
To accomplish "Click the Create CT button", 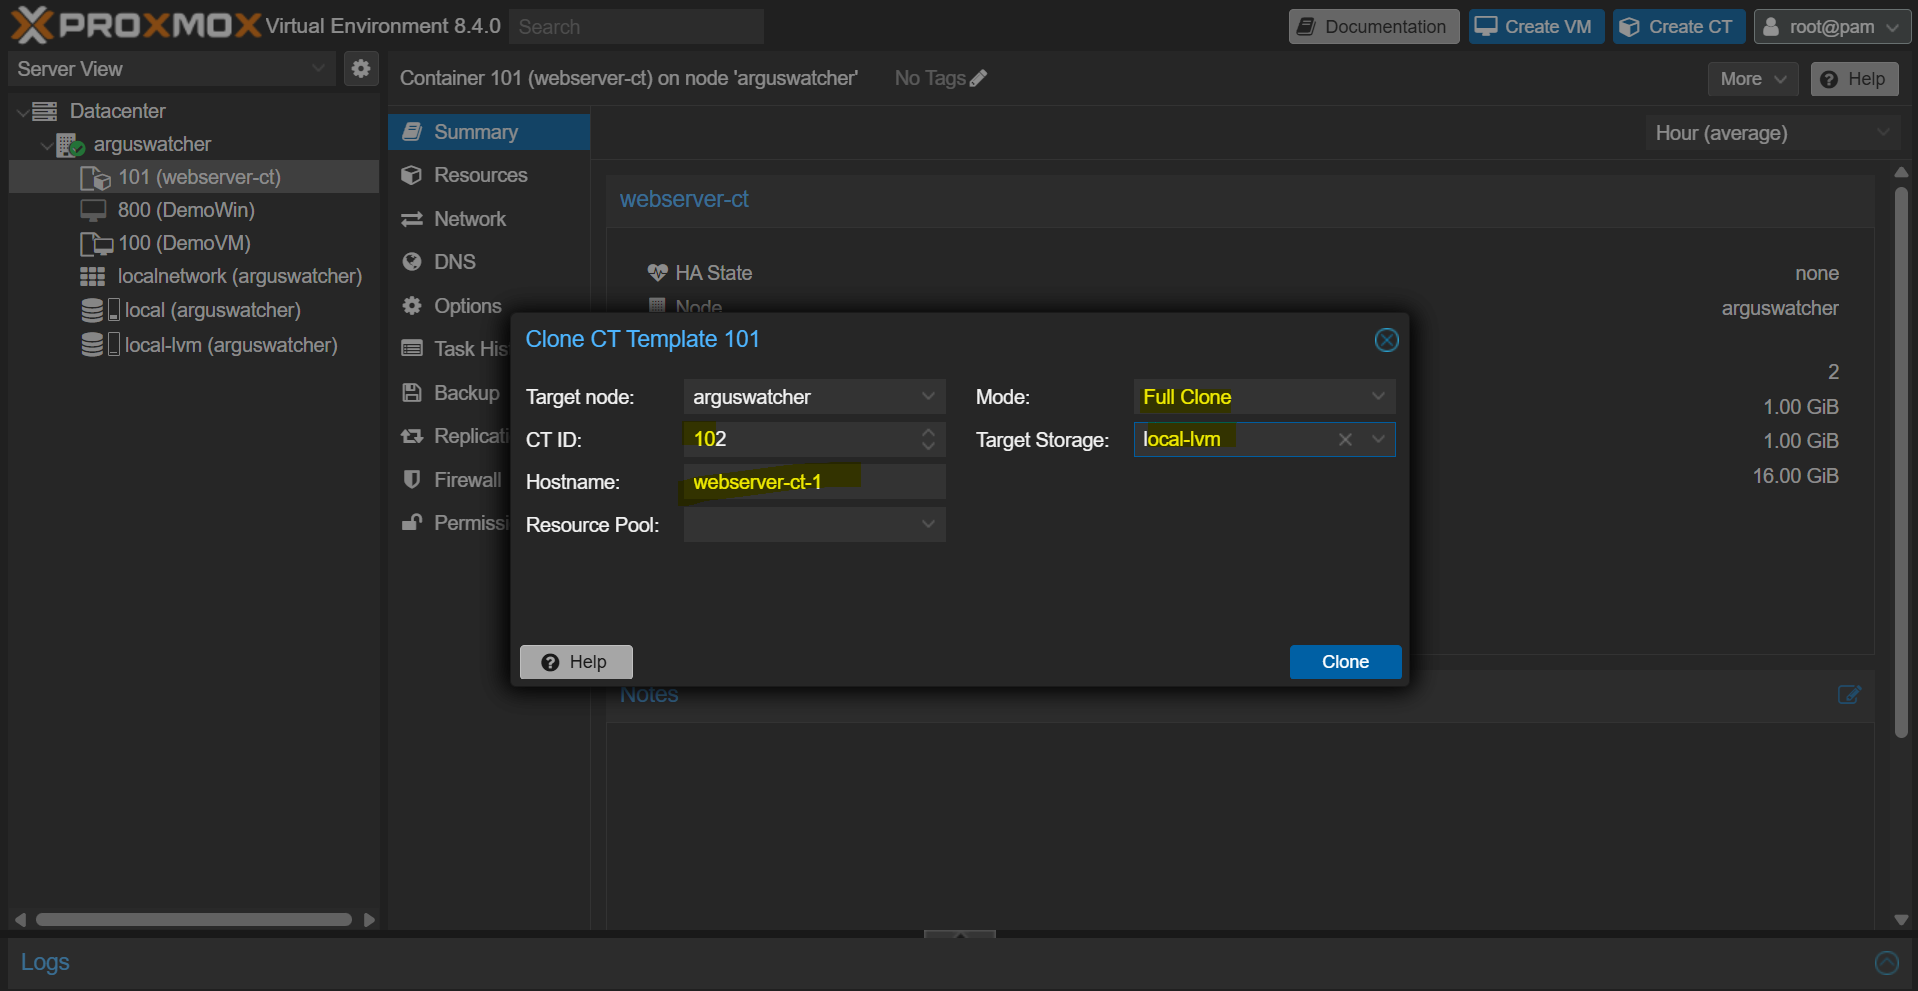I will click(x=1679, y=27).
